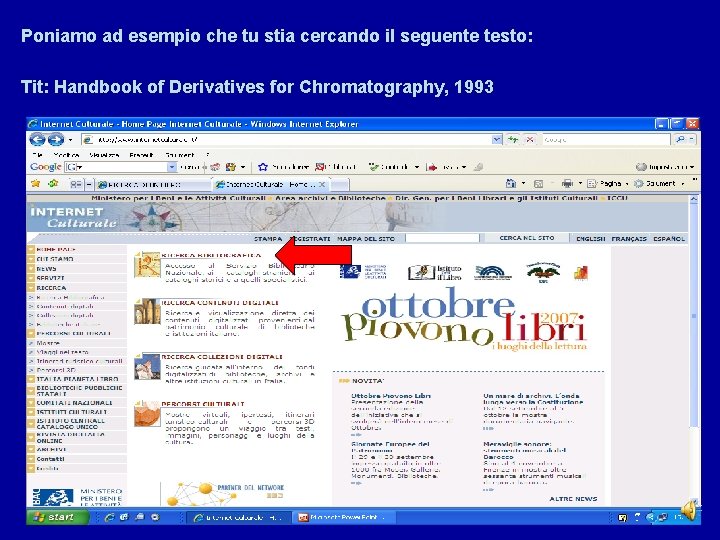This screenshot has height=540, width=720.
Task: Click the red Stop loading icon
Action: point(530,140)
